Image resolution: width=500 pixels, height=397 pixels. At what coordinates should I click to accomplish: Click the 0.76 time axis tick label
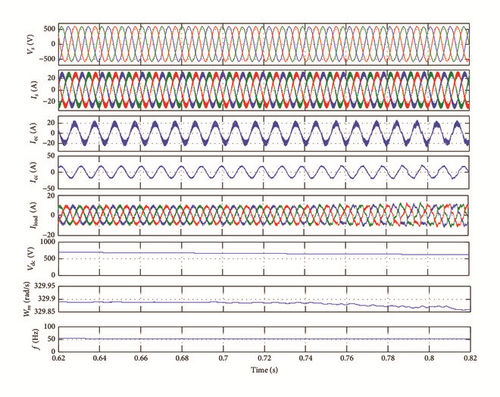pyautogui.click(x=347, y=359)
